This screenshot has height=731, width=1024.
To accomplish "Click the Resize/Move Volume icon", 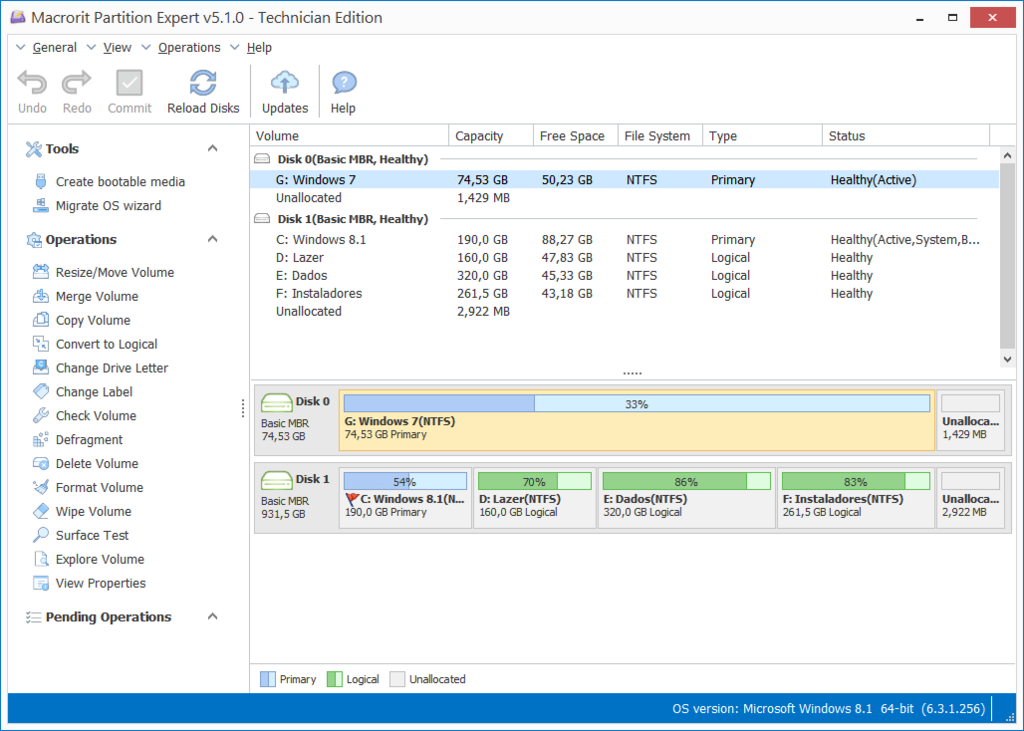I will pos(41,272).
